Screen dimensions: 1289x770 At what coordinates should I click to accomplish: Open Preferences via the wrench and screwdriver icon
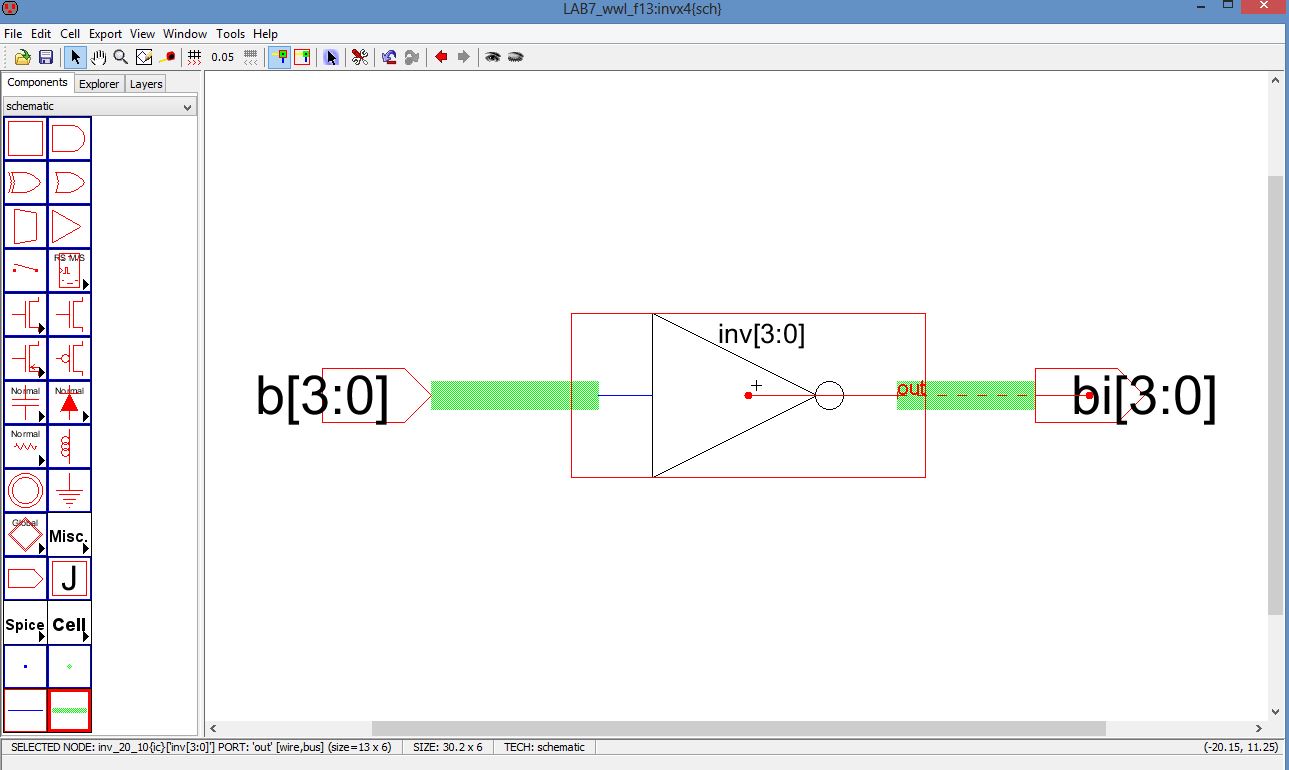360,57
